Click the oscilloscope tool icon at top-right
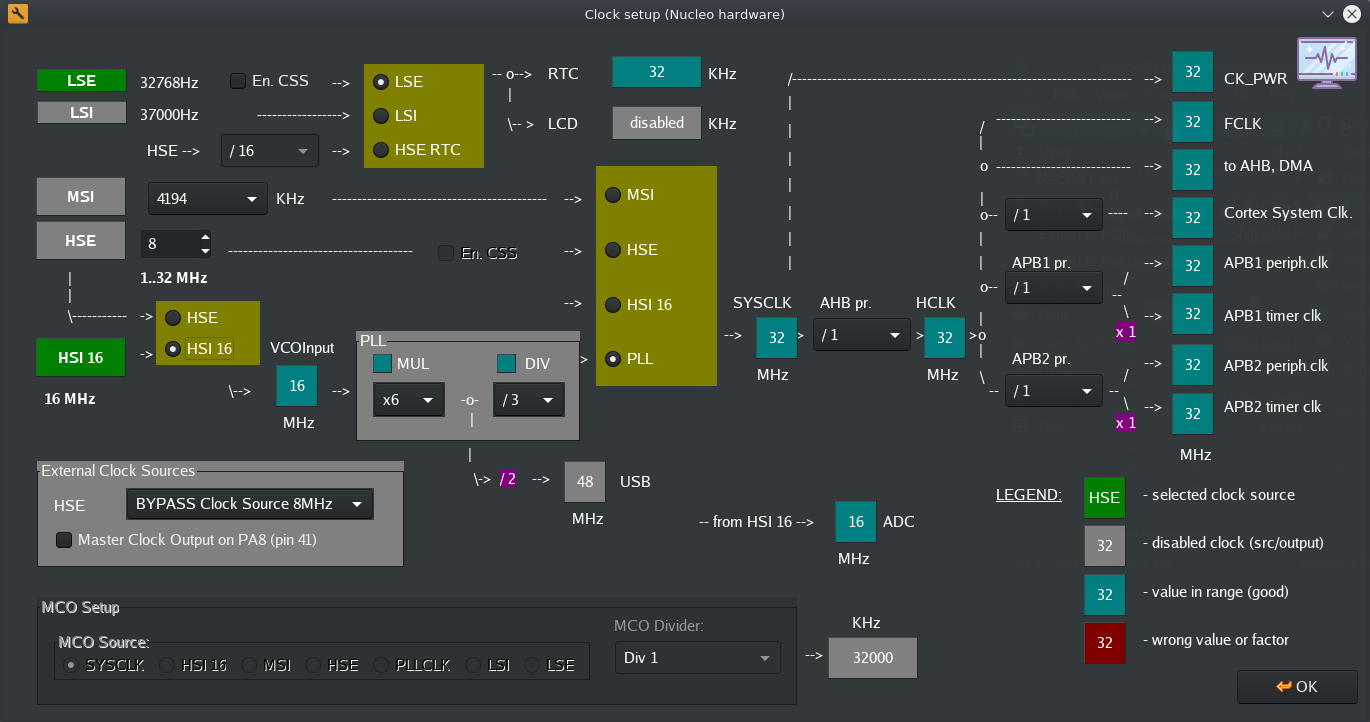The width and height of the screenshot is (1370, 722). (1326, 63)
